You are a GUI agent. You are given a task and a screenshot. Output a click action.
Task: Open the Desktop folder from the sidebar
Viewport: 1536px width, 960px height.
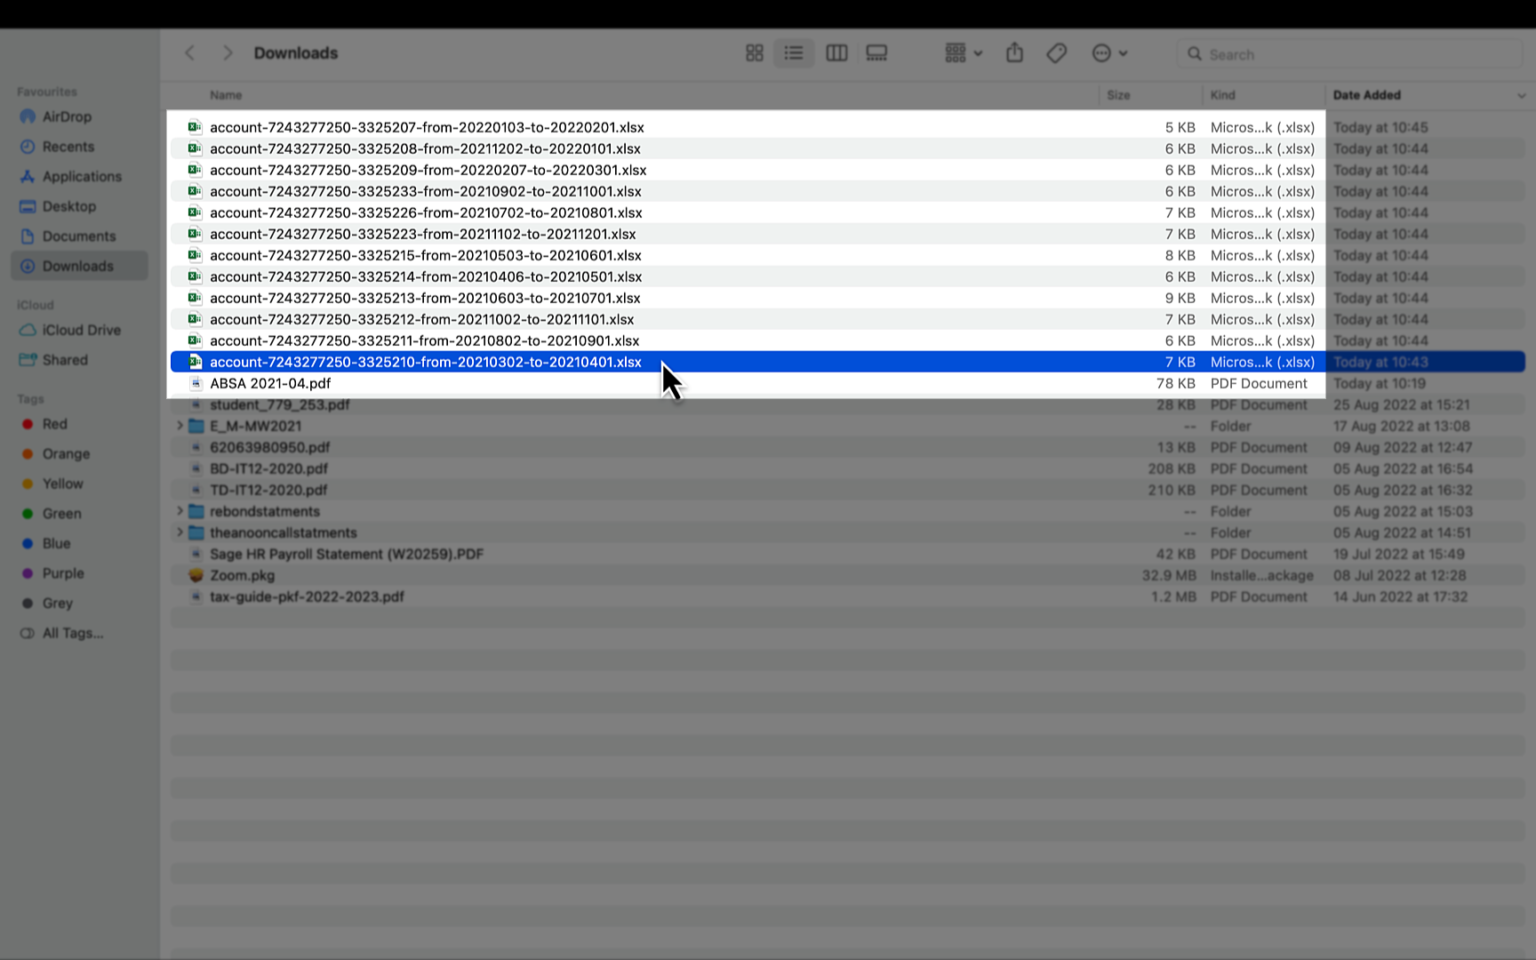(70, 206)
